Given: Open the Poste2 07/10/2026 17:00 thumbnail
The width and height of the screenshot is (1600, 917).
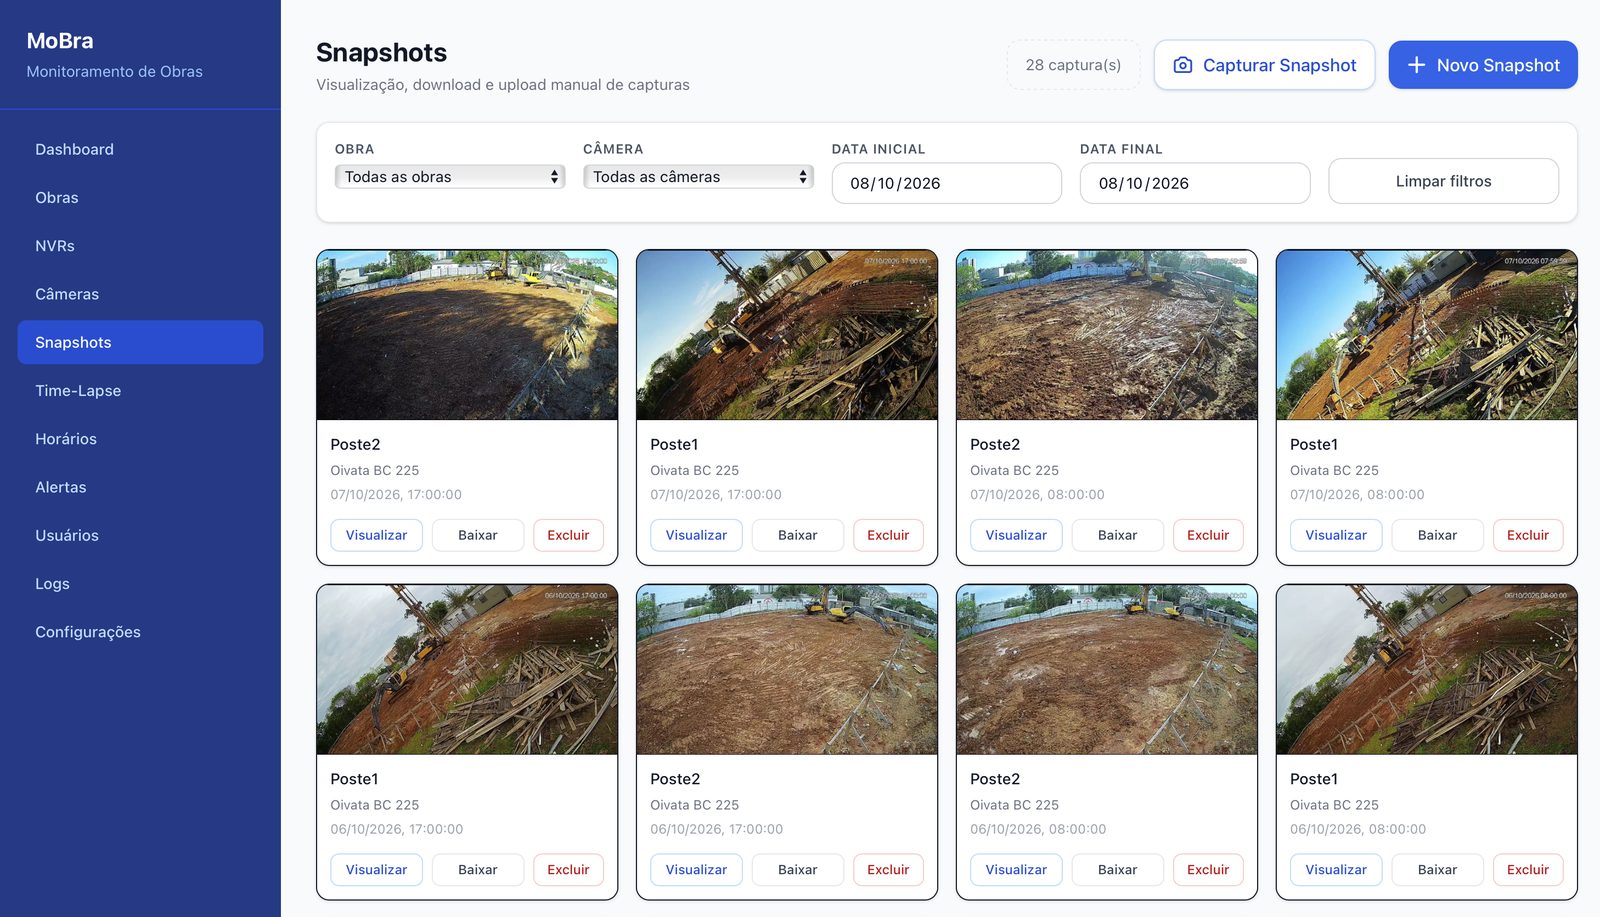Looking at the screenshot, I should point(467,335).
